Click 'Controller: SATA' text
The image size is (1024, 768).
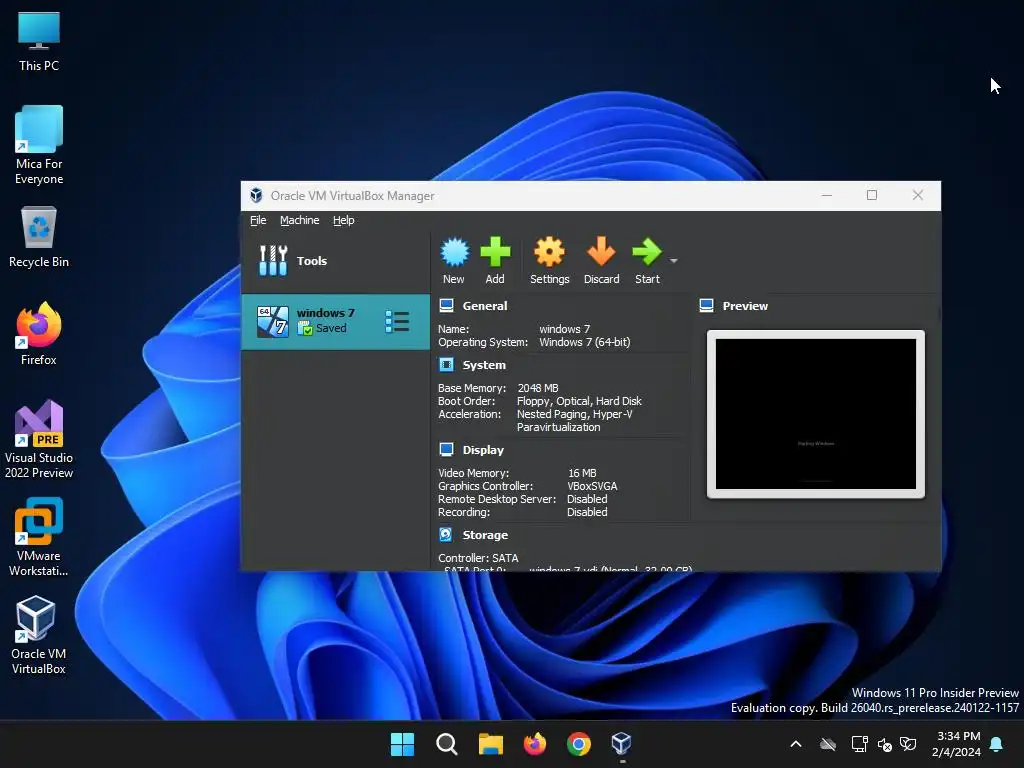478,558
